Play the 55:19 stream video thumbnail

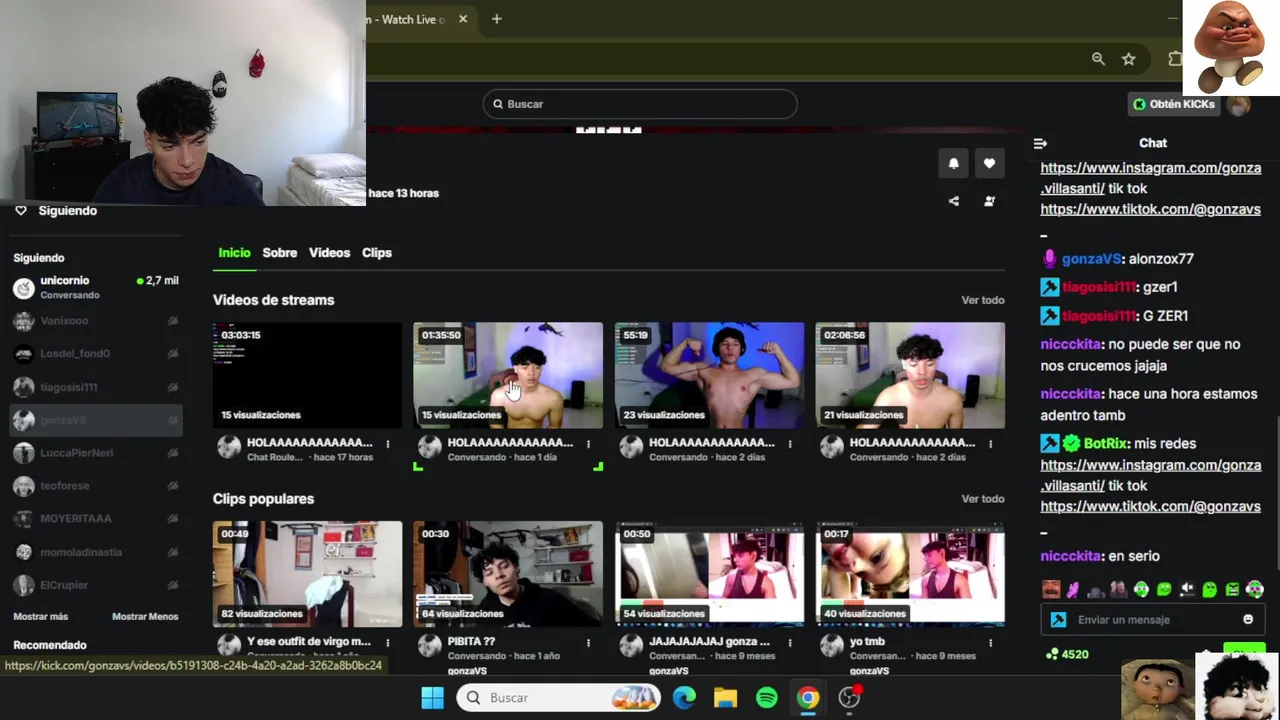(709, 375)
